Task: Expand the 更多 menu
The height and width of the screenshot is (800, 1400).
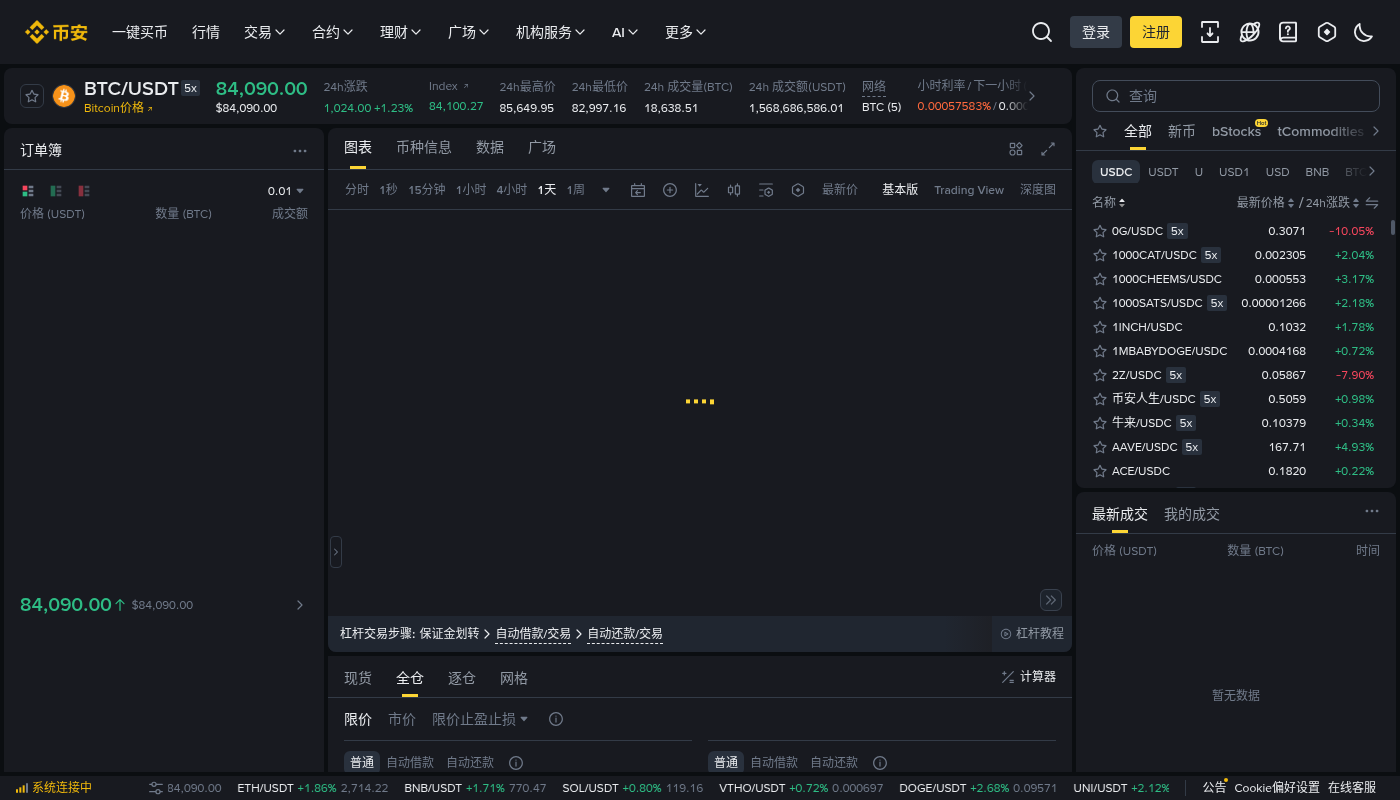Action: [x=686, y=32]
